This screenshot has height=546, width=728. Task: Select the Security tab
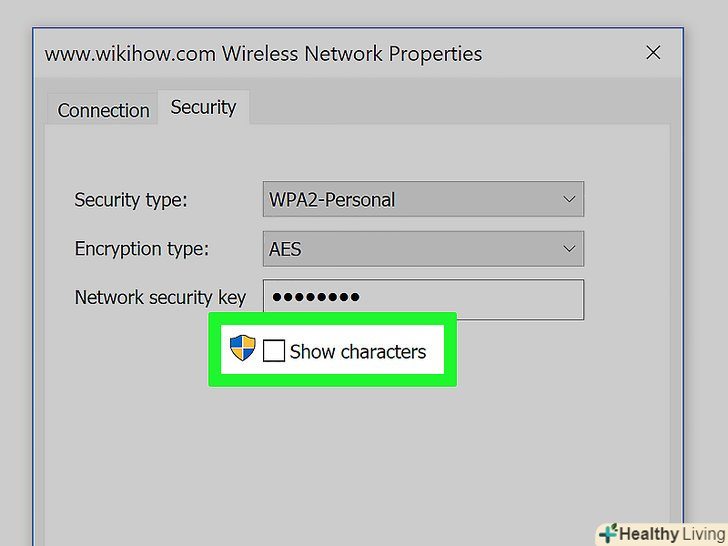click(x=203, y=107)
